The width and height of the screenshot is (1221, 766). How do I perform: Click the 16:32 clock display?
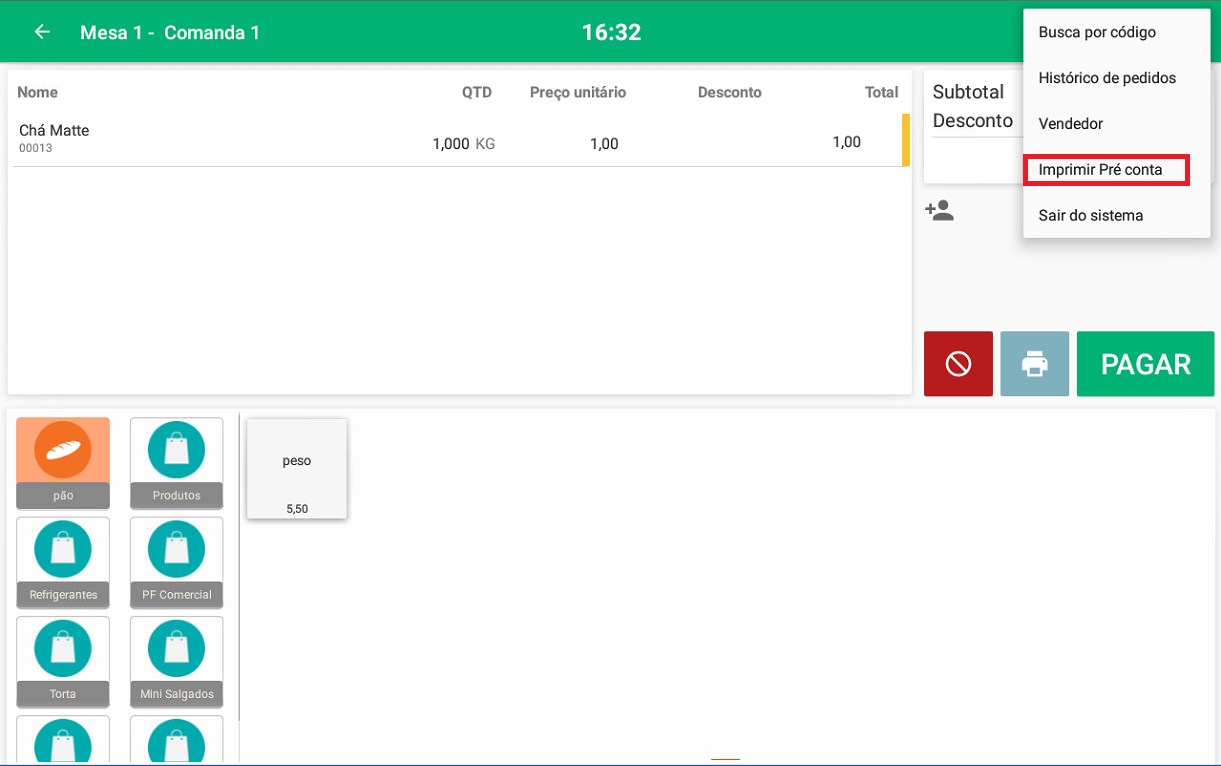tap(611, 32)
